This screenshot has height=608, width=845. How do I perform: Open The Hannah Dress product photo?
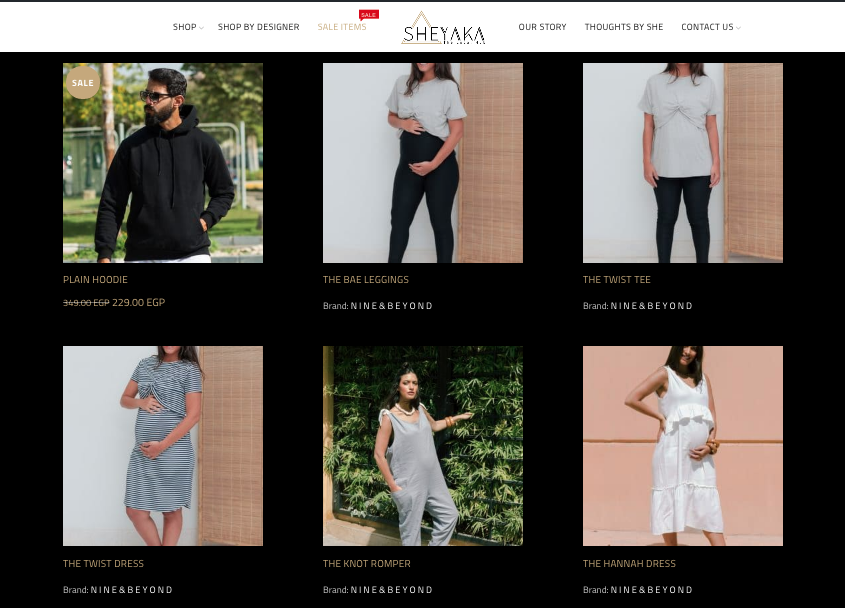[x=683, y=446]
